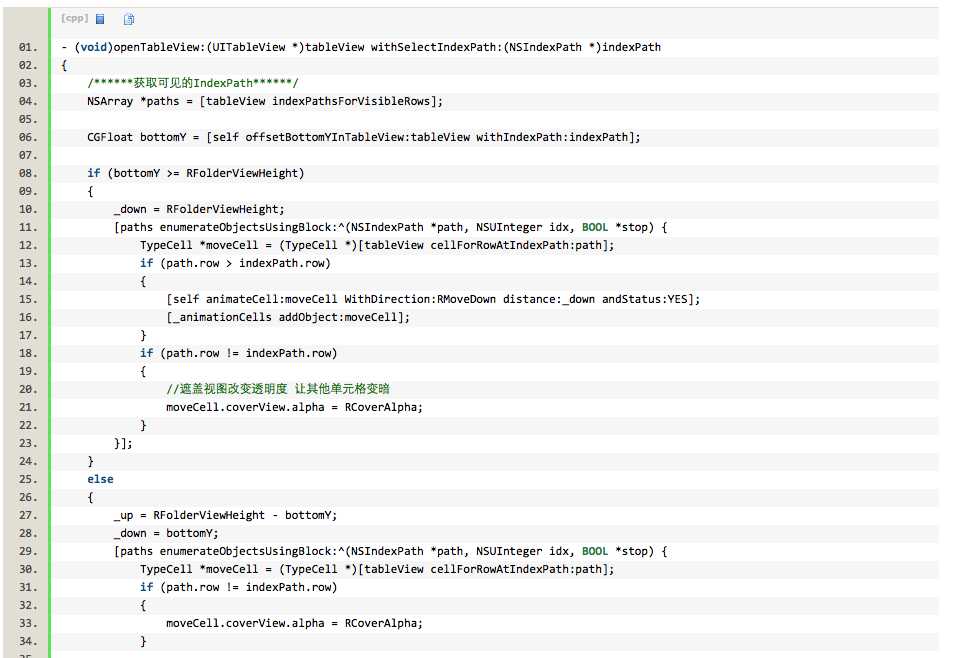Select line number 07.
This screenshot has height=658, width=968.
(x=27, y=156)
